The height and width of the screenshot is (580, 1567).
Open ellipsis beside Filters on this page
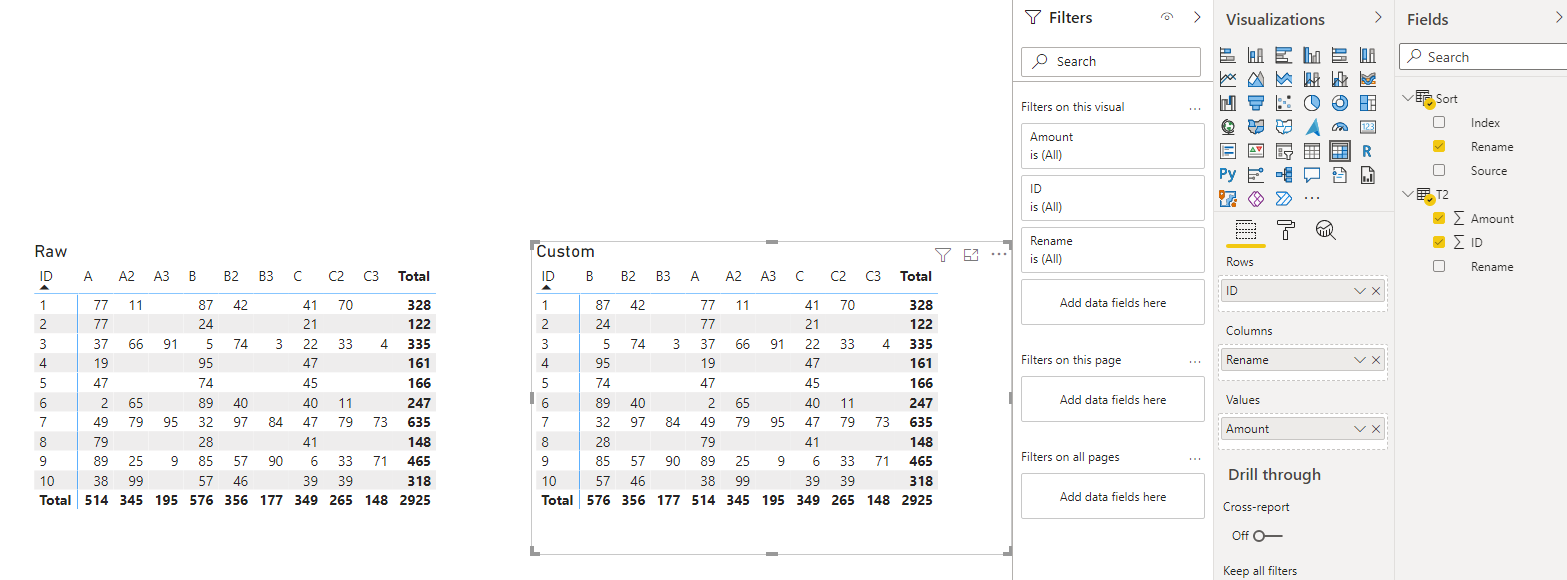tap(1194, 360)
